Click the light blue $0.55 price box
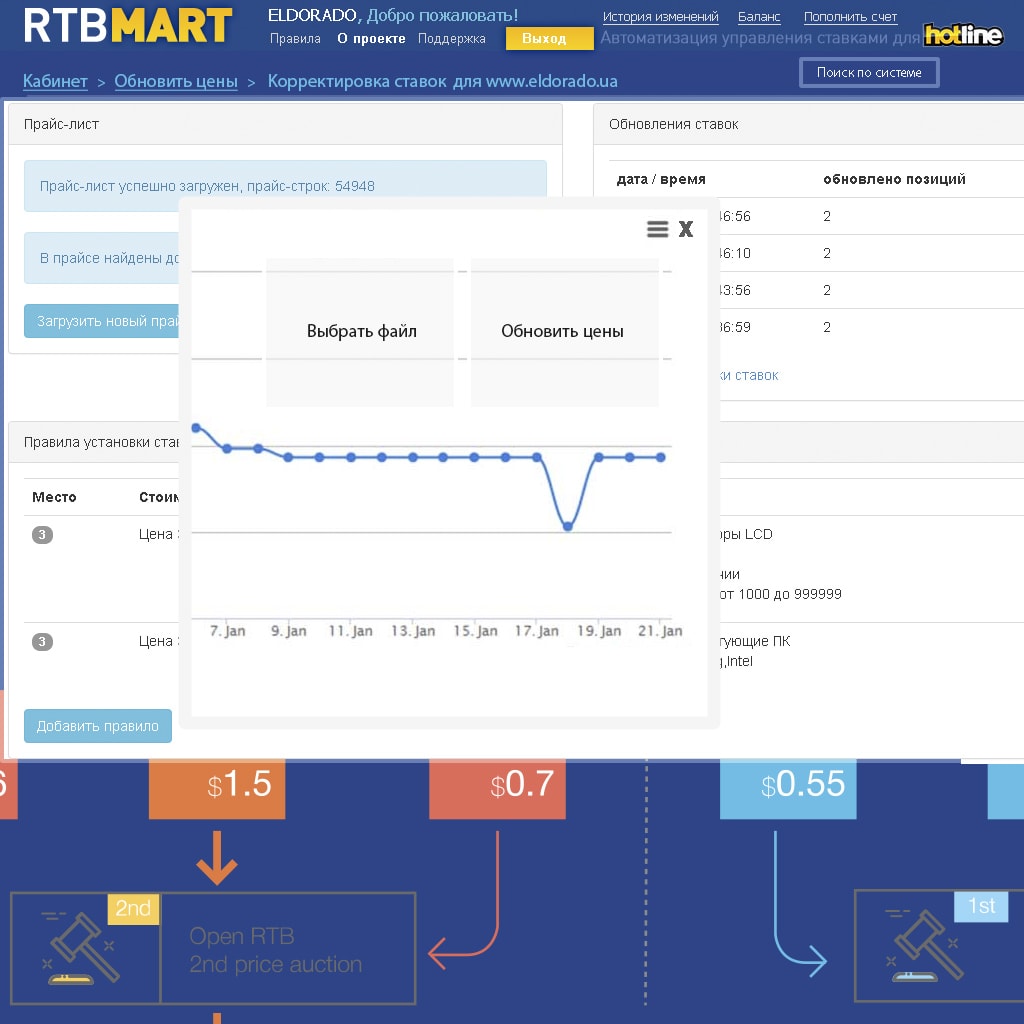This screenshot has height=1024, width=1024. pyautogui.click(x=788, y=788)
